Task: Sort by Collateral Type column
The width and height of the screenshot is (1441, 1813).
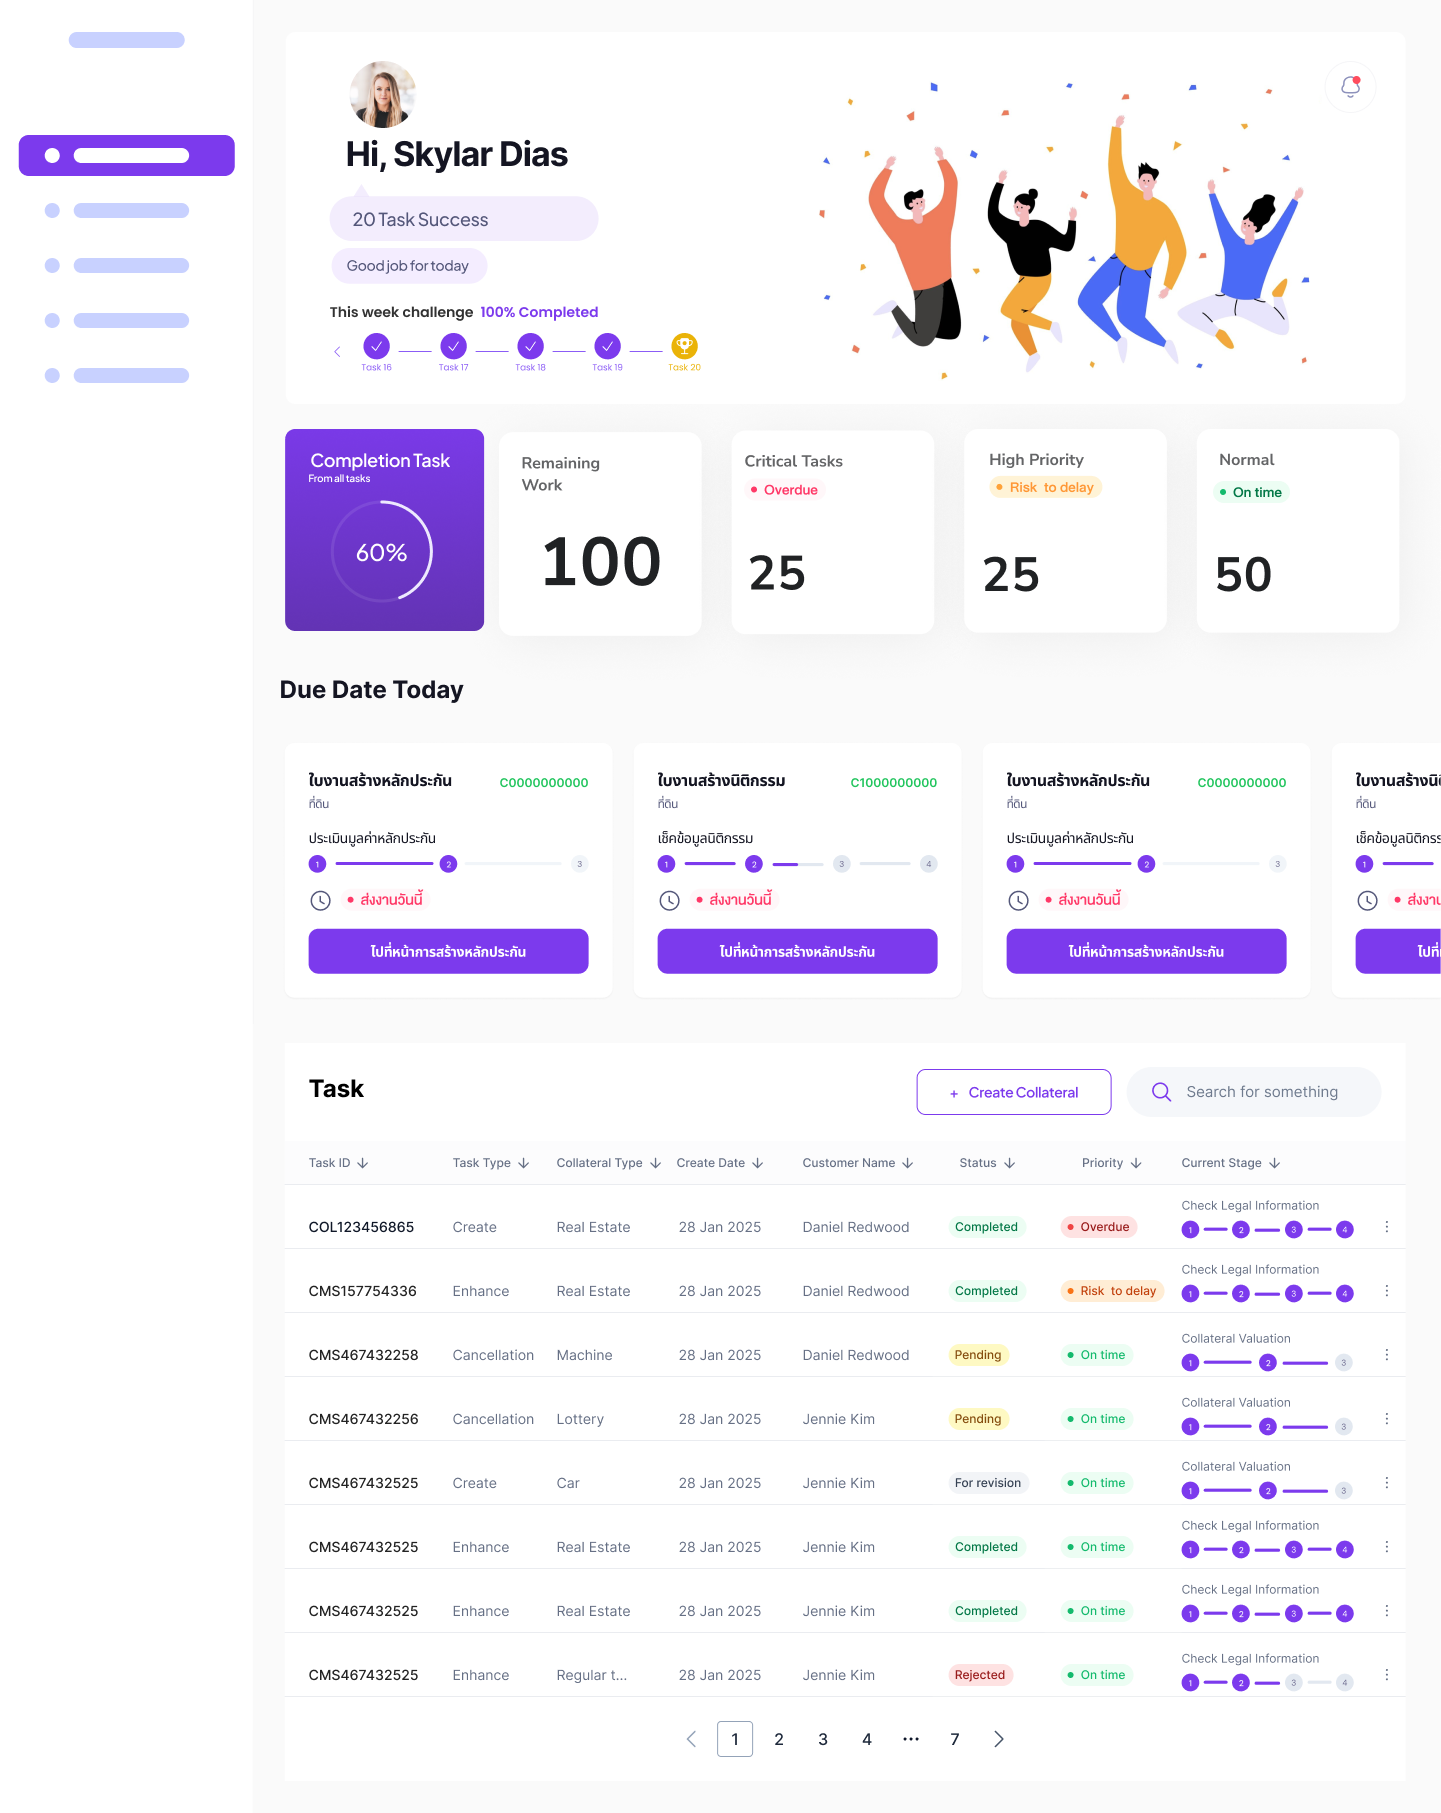Action: point(609,1163)
